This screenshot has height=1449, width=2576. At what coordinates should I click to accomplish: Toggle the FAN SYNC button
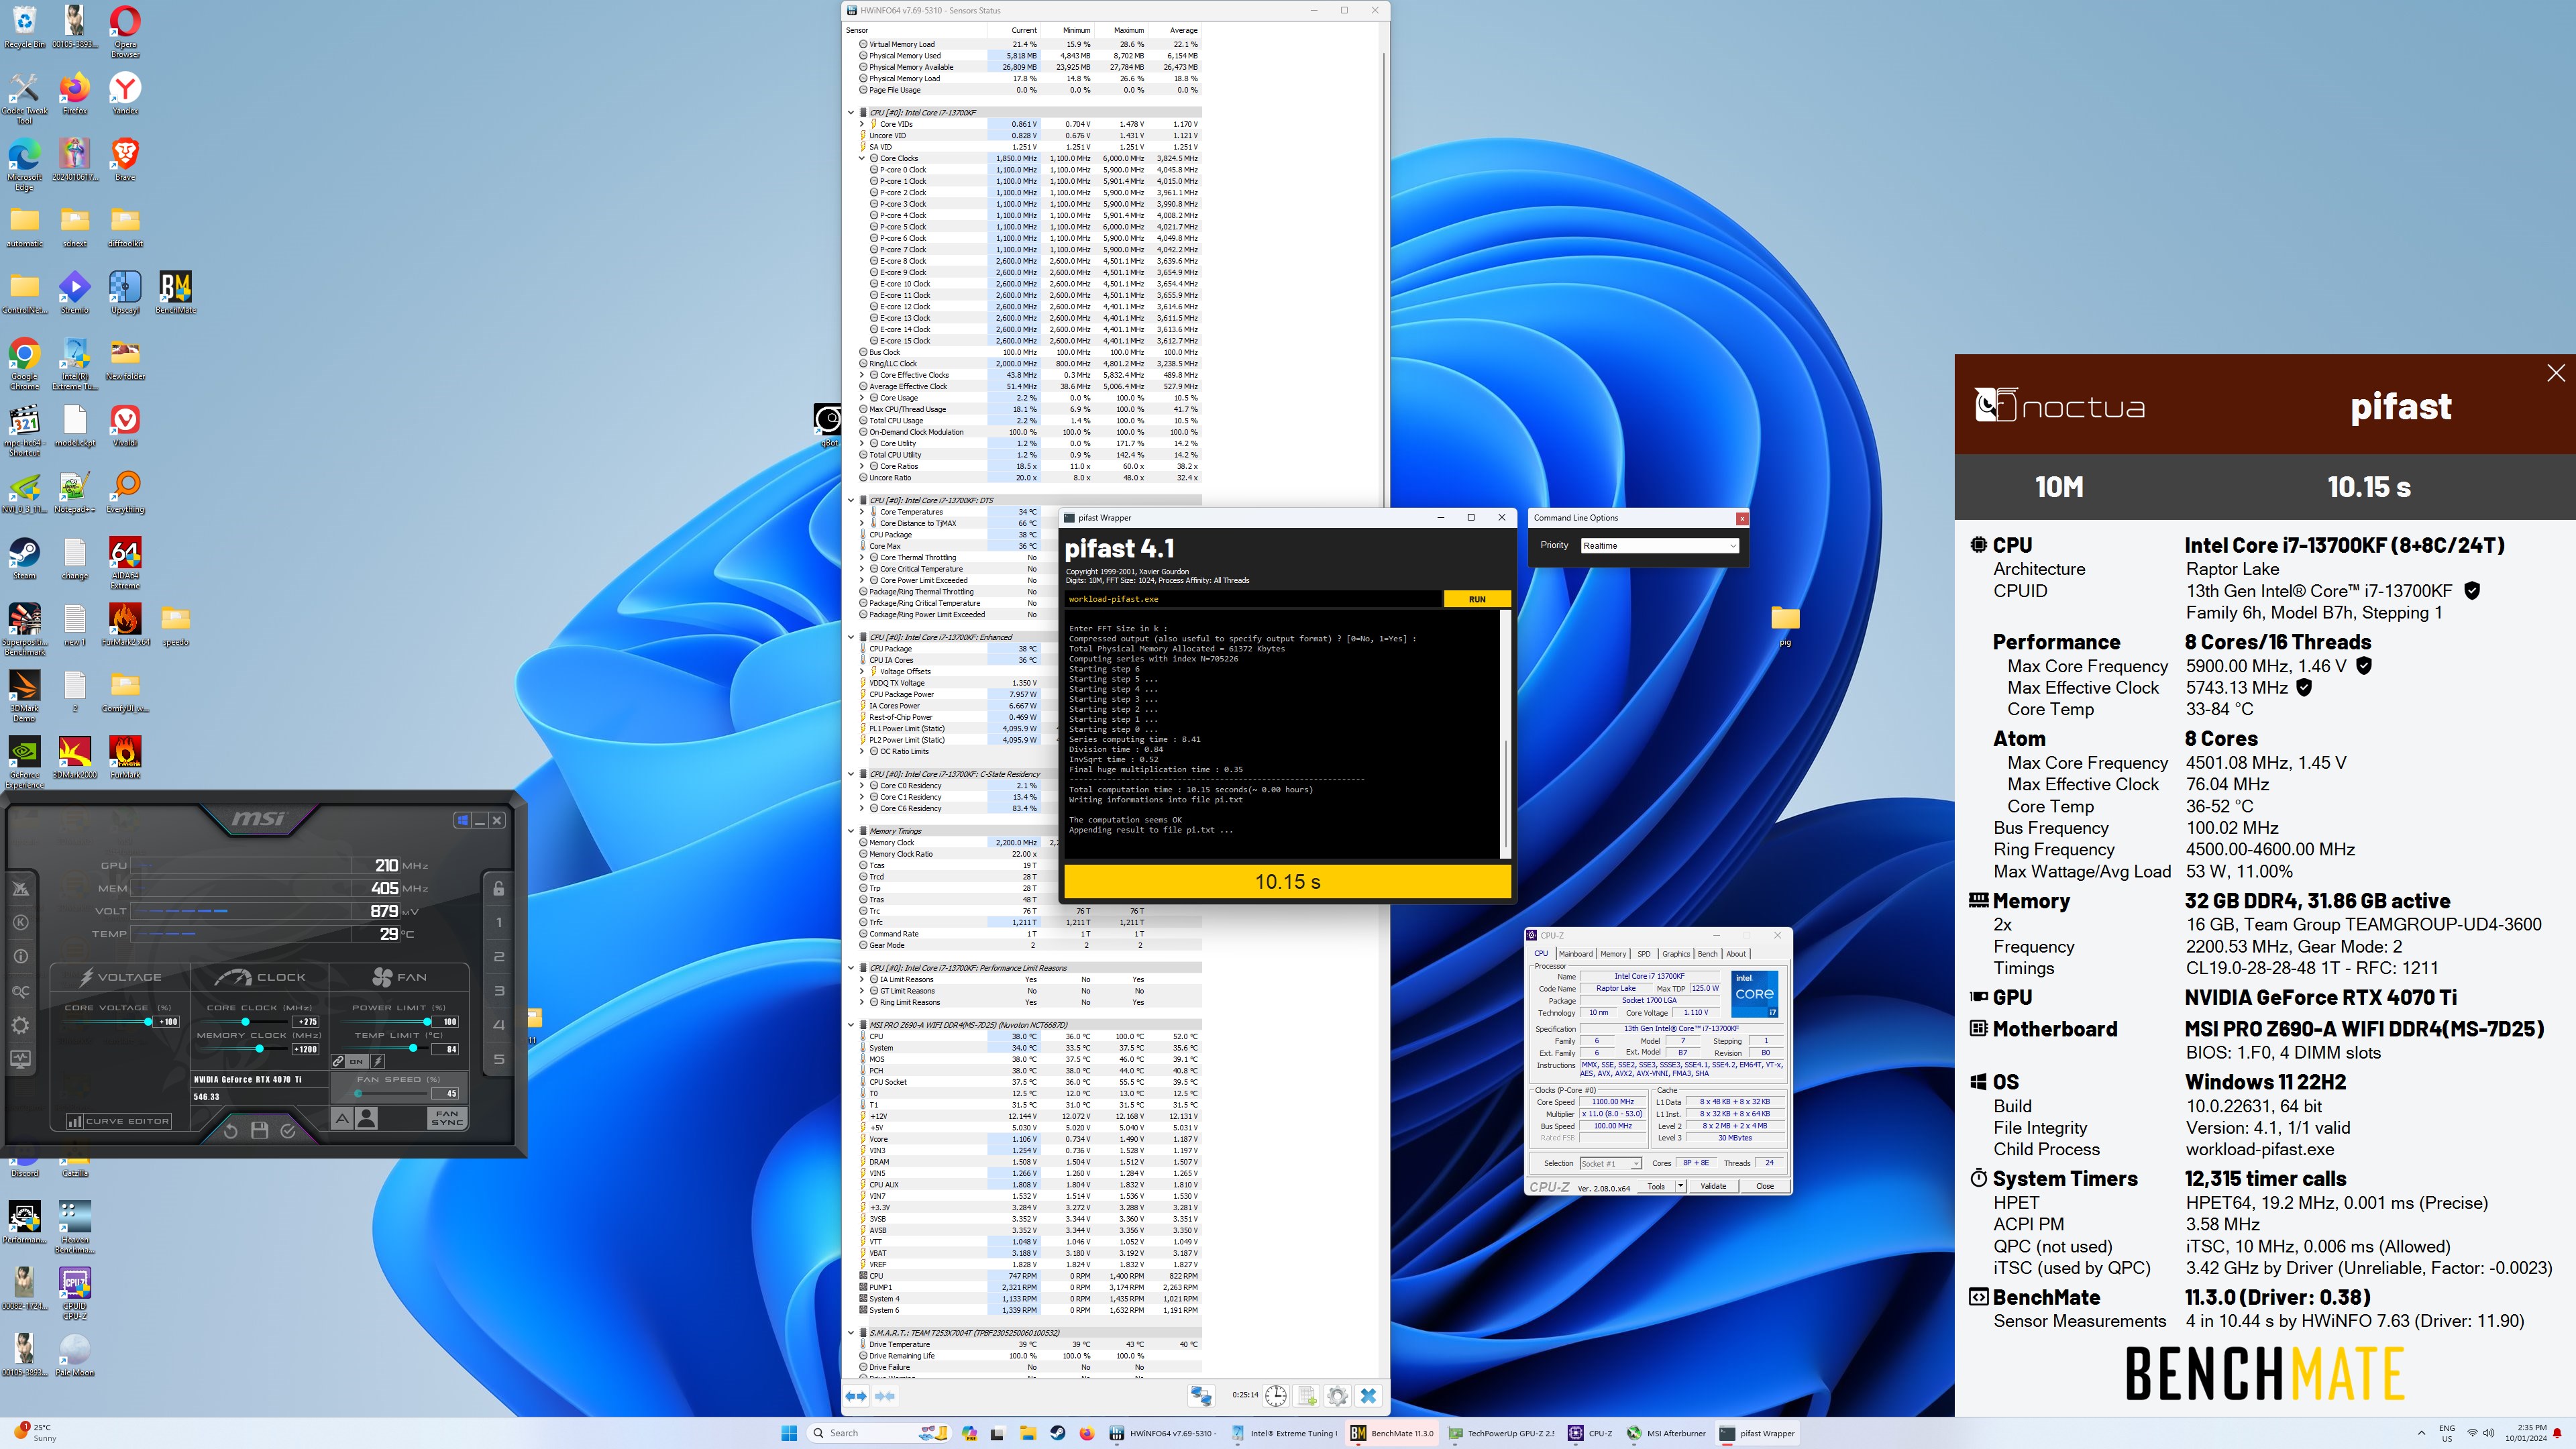(x=446, y=1118)
